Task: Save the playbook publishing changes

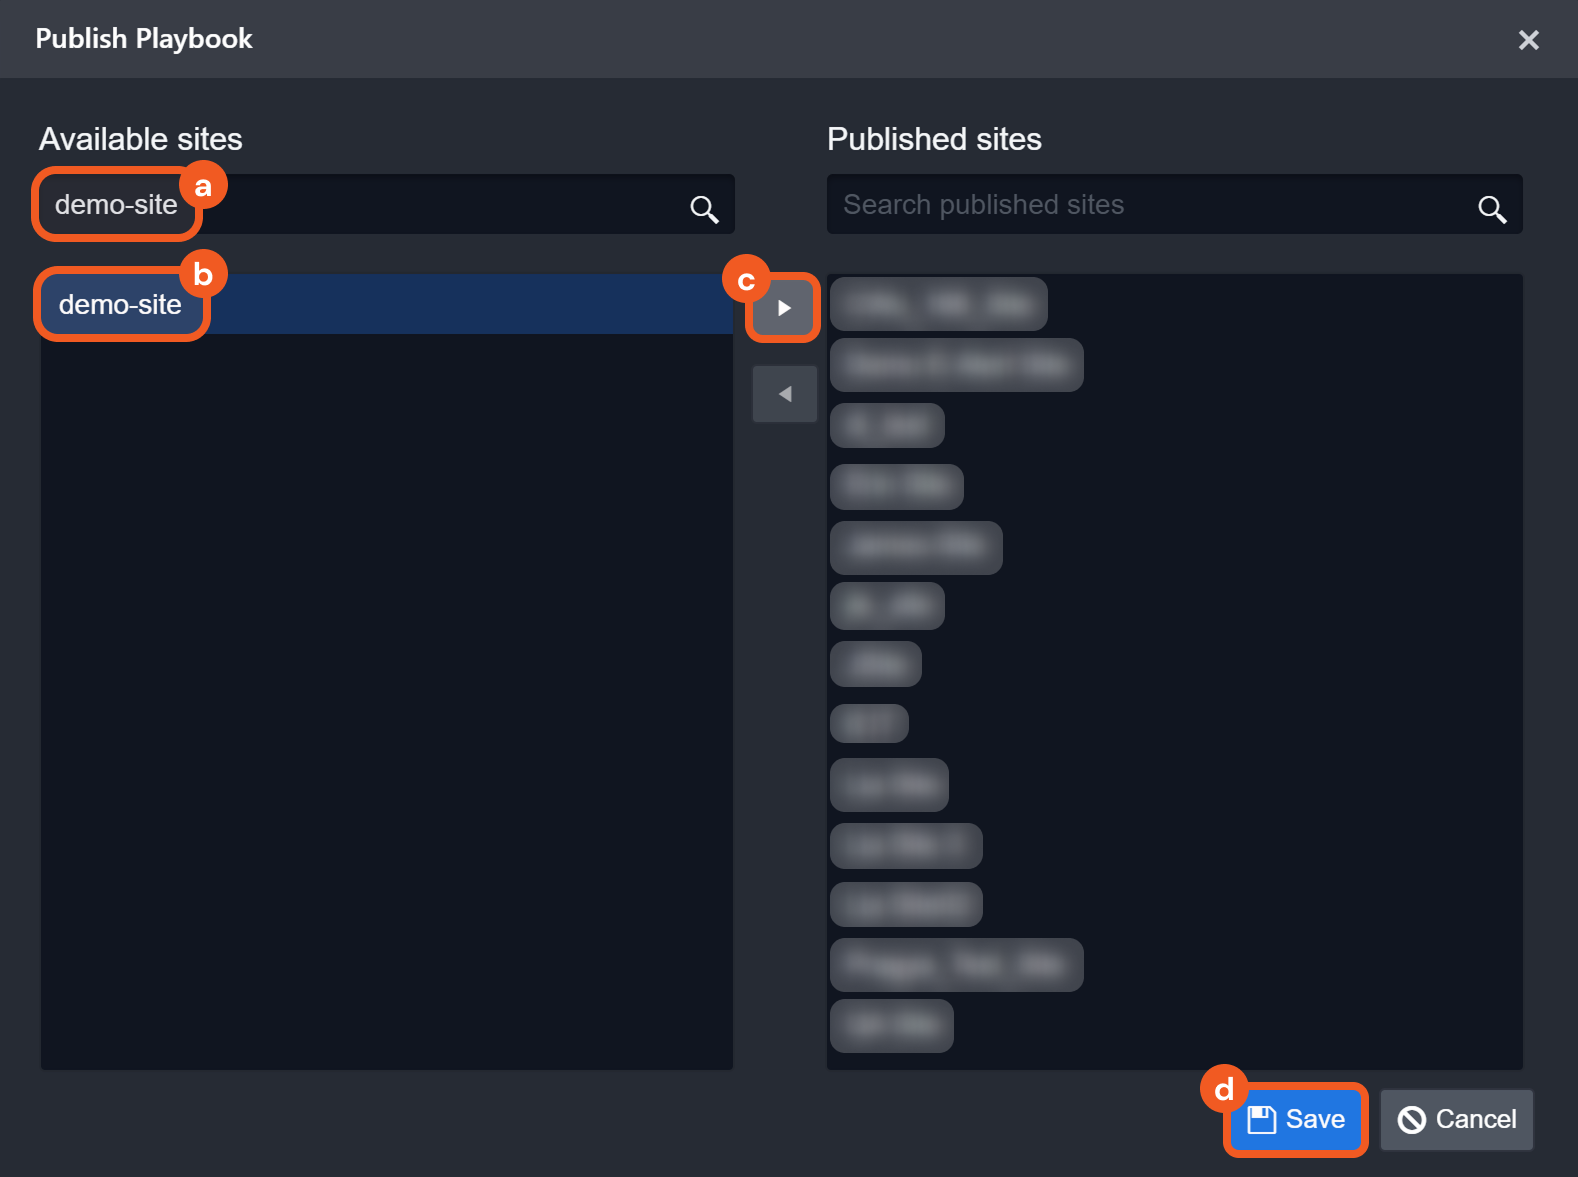Action: (x=1297, y=1119)
